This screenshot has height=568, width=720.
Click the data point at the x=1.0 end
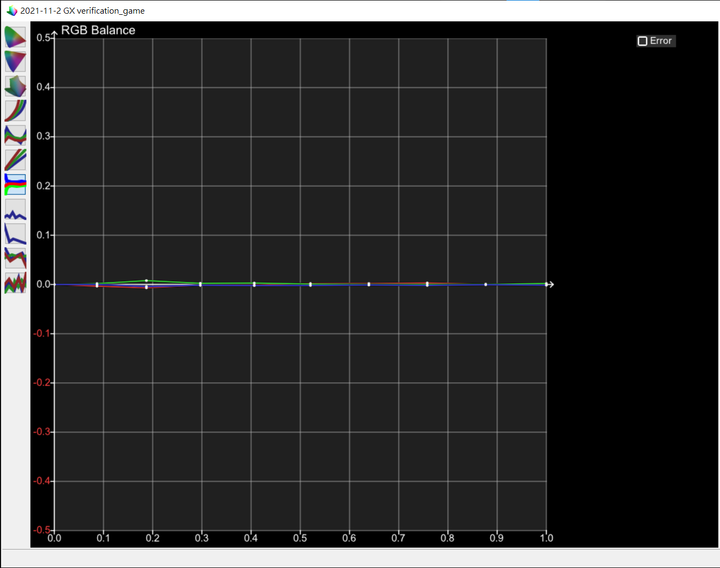546,284
